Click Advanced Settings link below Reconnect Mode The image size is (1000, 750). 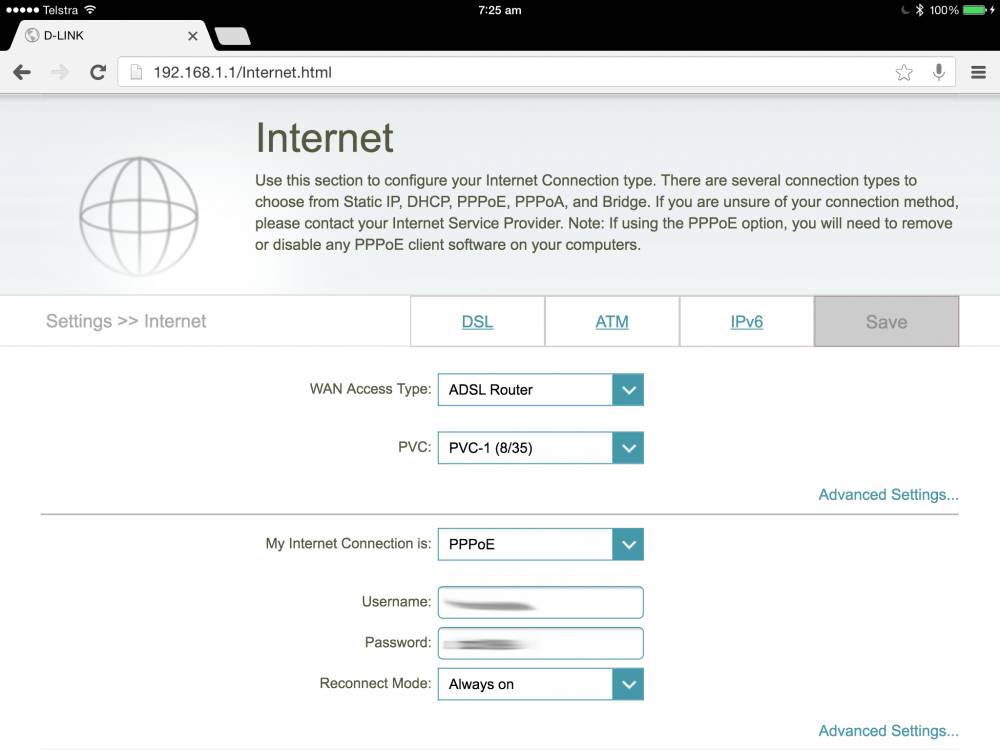point(888,730)
